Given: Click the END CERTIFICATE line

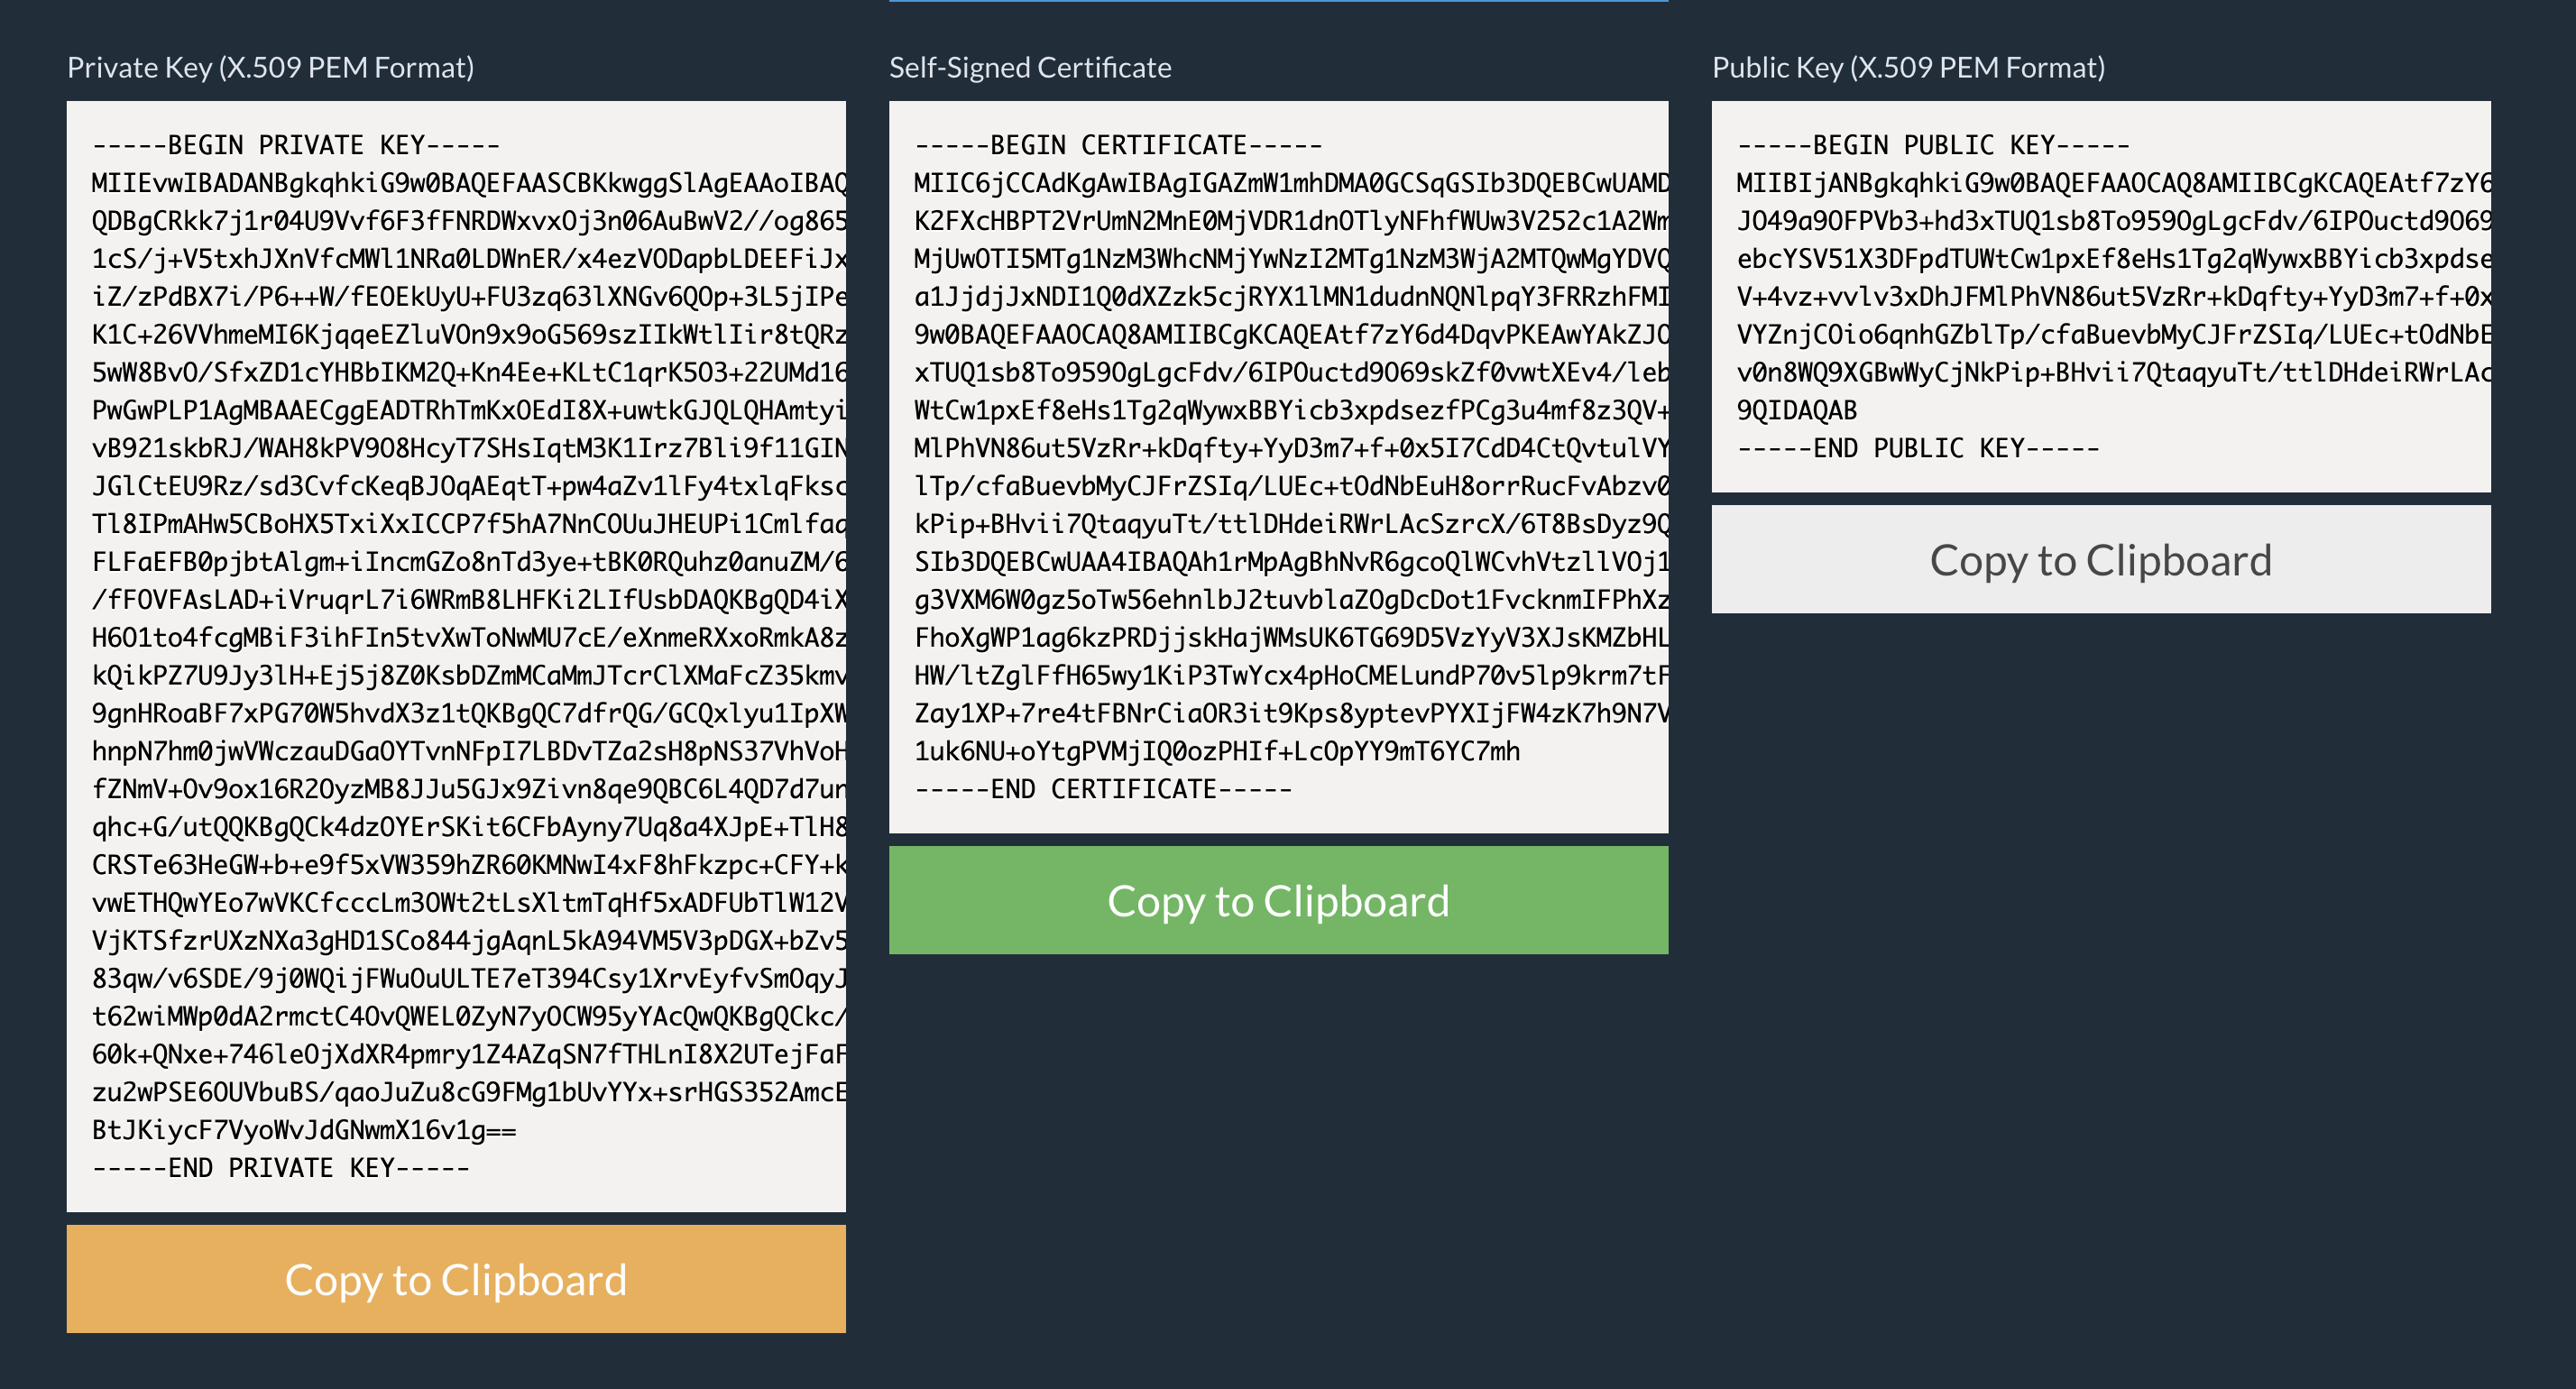Looking at the screenshot, I should coord(1103,789).
